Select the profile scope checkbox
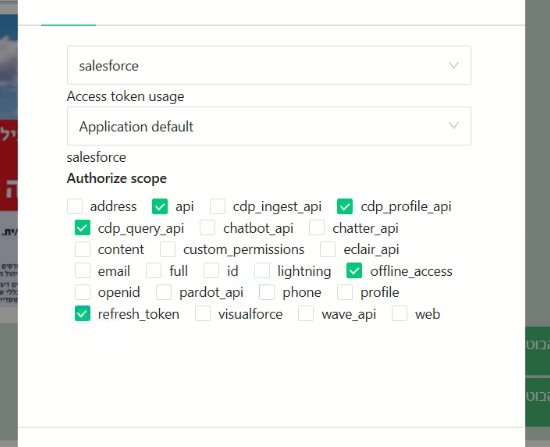 345,292
